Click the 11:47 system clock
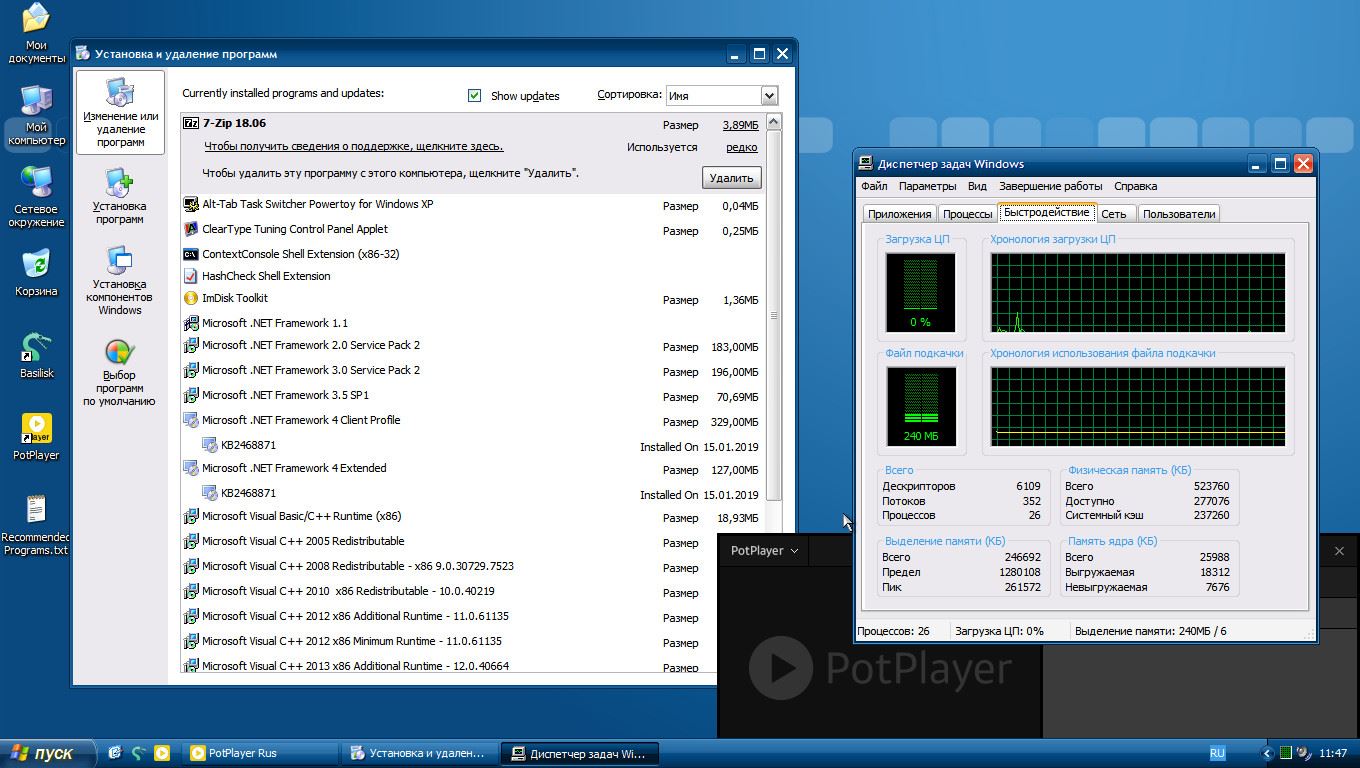Viewport: 1360px width, 768px height. [x=1334, y=753]
